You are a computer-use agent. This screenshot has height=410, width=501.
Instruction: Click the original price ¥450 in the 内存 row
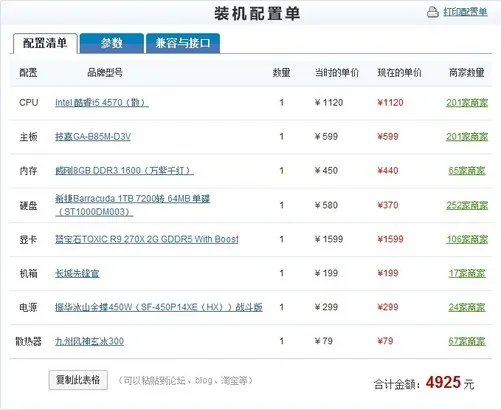pyautogui.click(x=326, y=171)
